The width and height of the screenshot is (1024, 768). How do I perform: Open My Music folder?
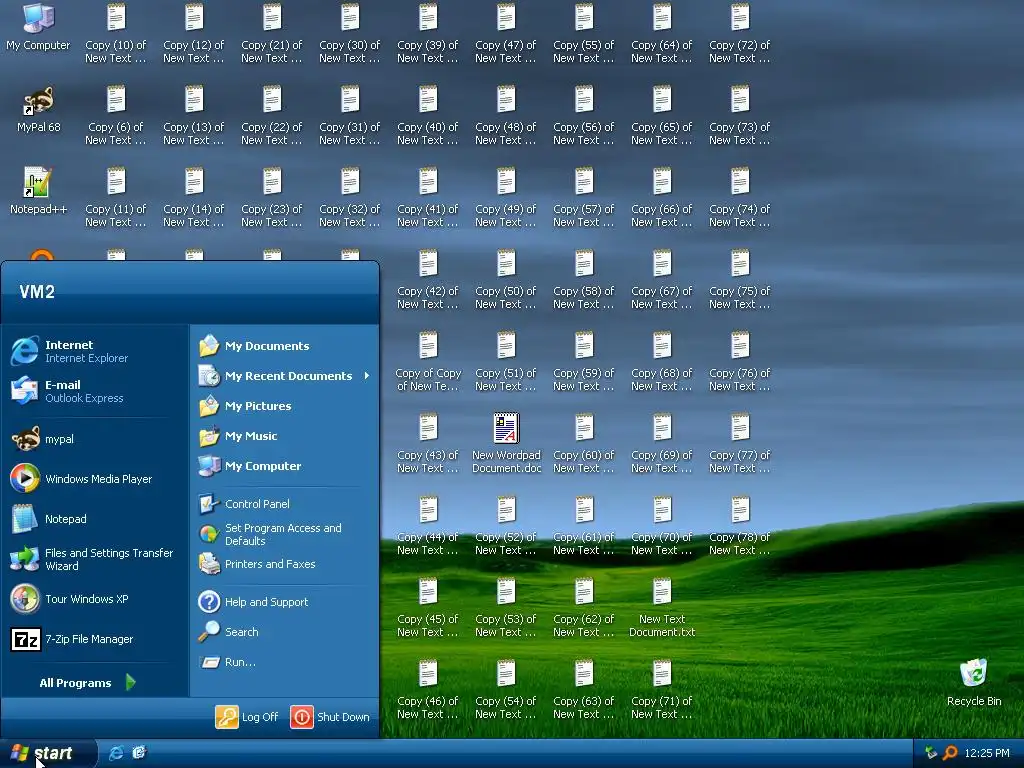(285, 436)
